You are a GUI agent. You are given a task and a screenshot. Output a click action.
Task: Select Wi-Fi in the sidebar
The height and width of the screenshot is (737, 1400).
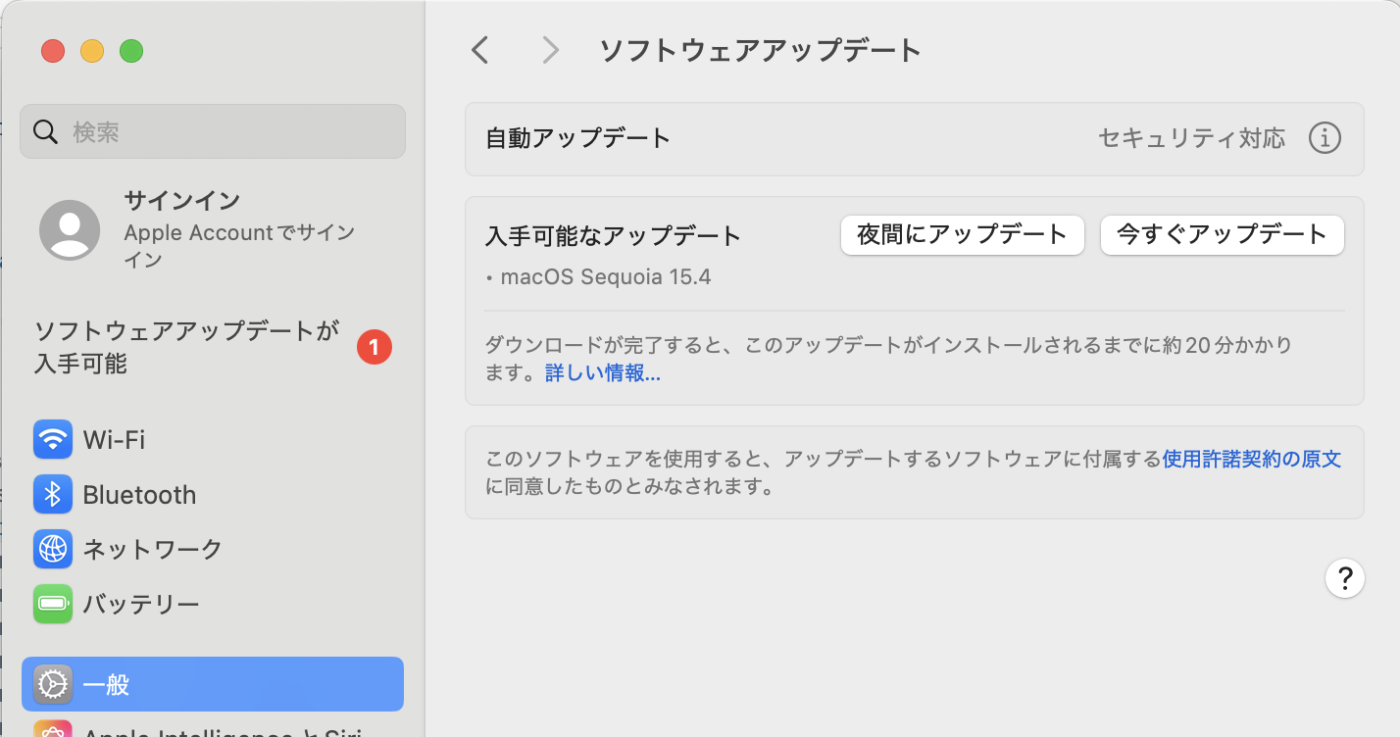tap(213, 439)
